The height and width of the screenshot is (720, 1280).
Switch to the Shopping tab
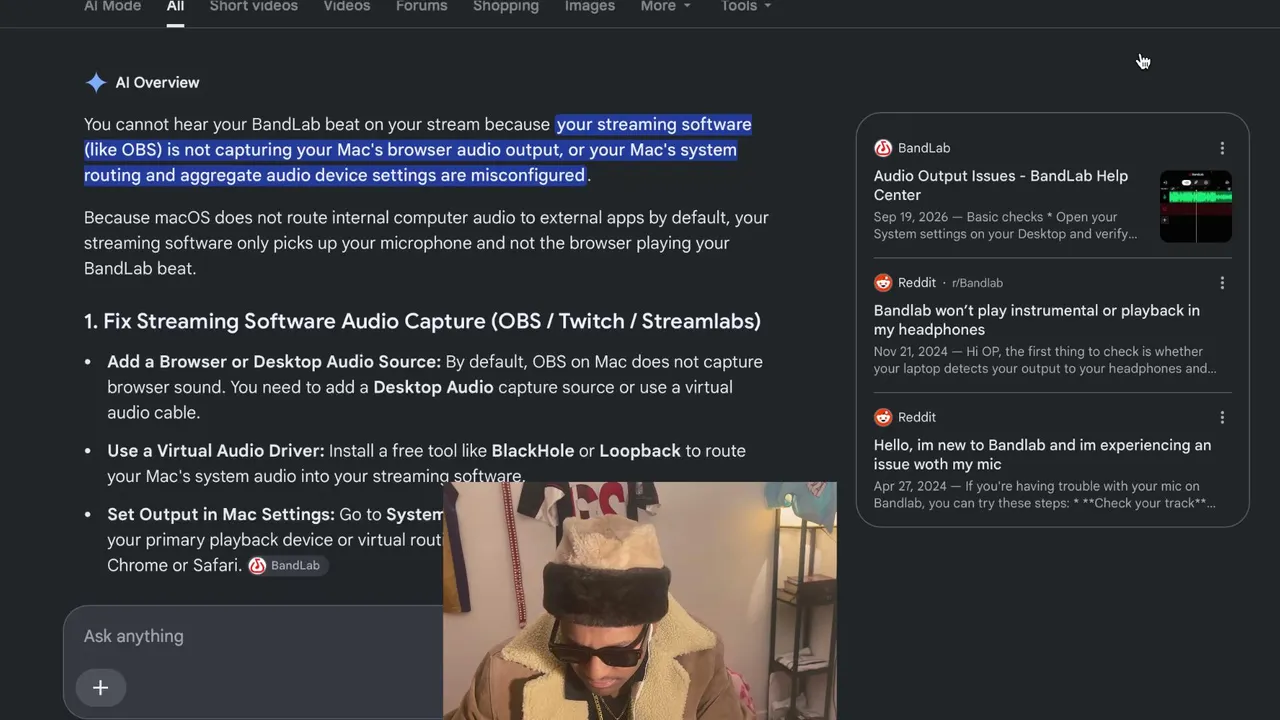(x=506, y=7)
